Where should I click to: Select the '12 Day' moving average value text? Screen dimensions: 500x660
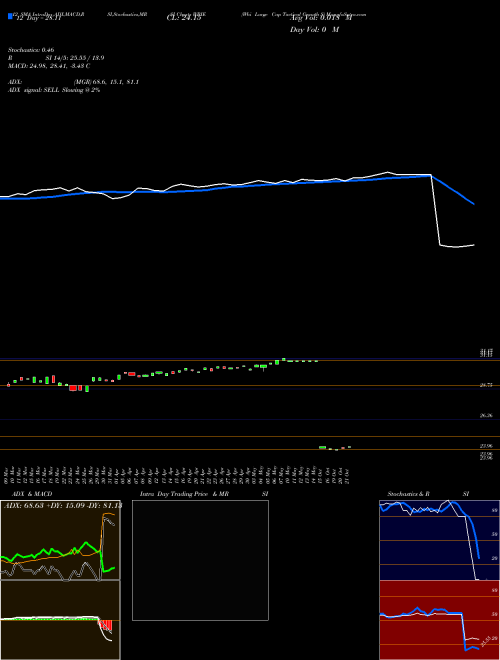(39, 18)
